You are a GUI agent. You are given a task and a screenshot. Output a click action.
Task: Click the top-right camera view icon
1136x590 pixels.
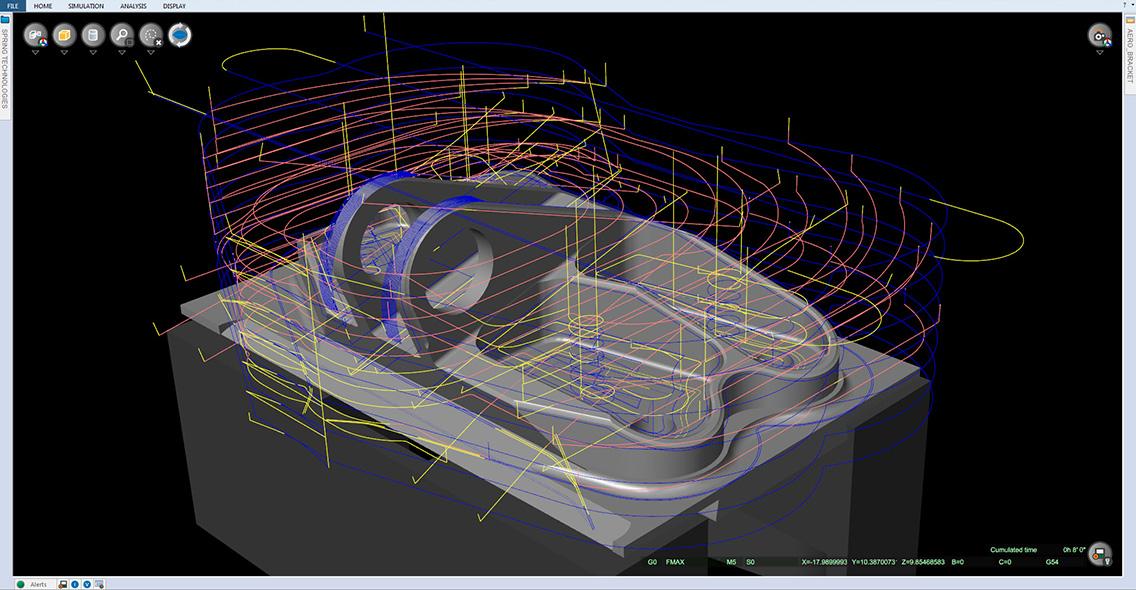(1101, 35)
